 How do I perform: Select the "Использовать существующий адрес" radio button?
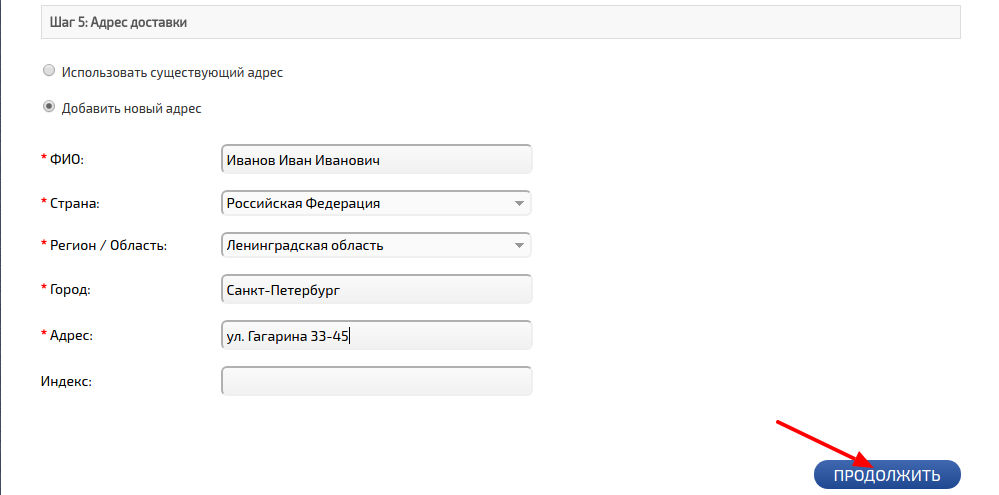(49, 71)
